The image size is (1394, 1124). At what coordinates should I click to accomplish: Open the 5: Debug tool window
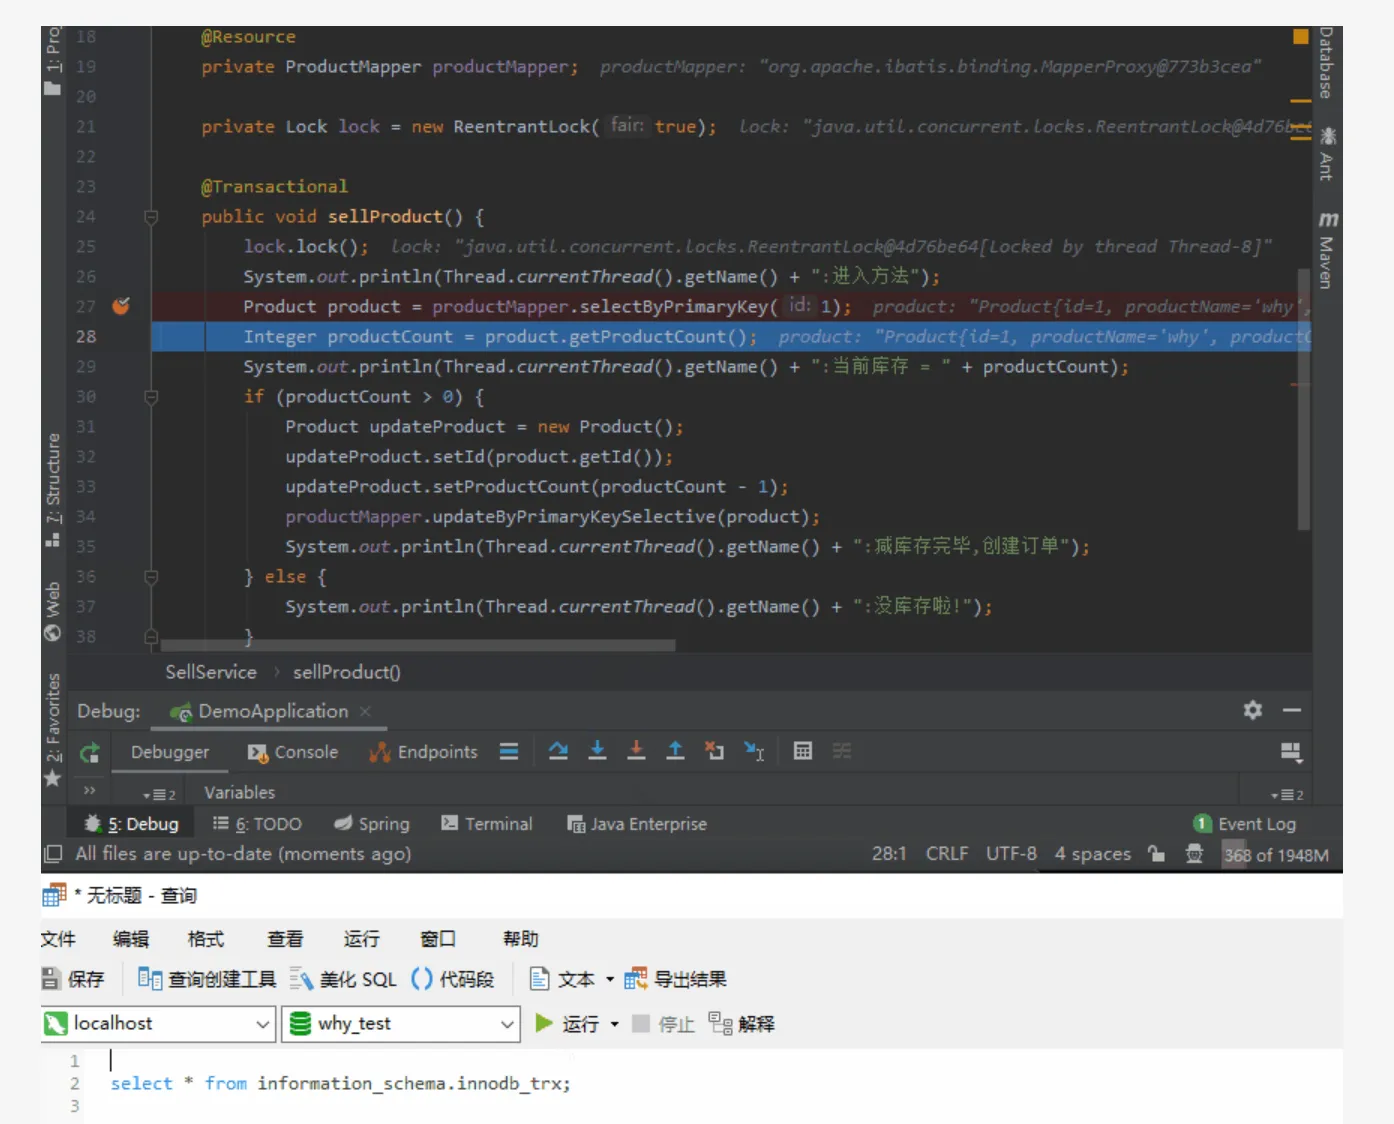tap(131, 824)
